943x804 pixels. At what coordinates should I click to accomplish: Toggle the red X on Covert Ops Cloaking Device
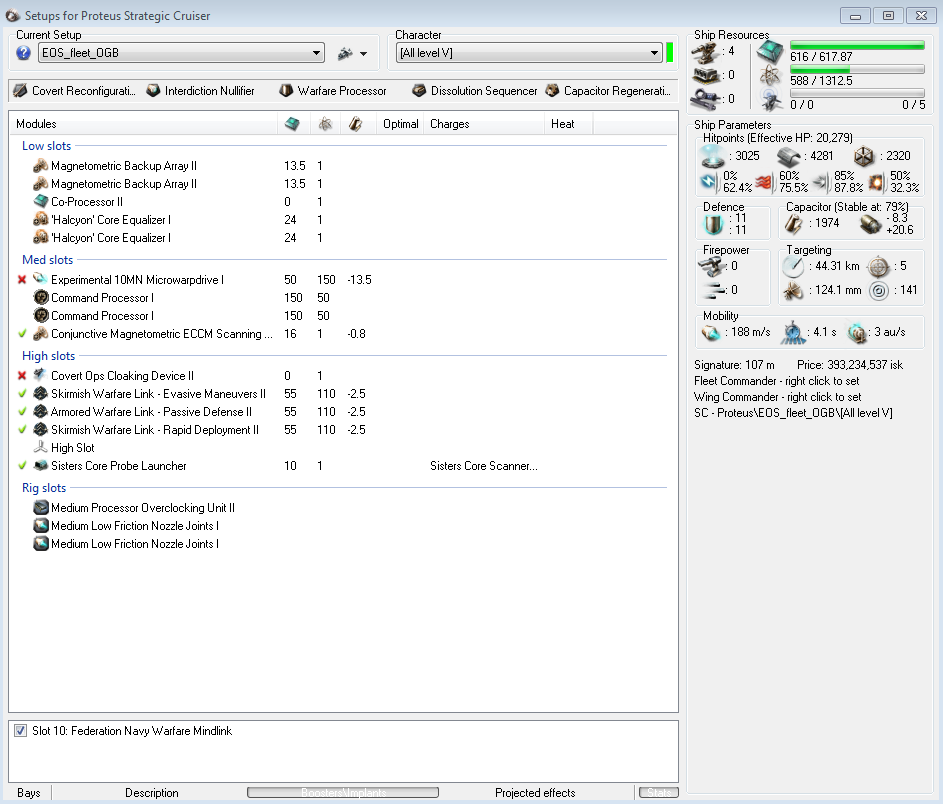(x=22, y=375)
